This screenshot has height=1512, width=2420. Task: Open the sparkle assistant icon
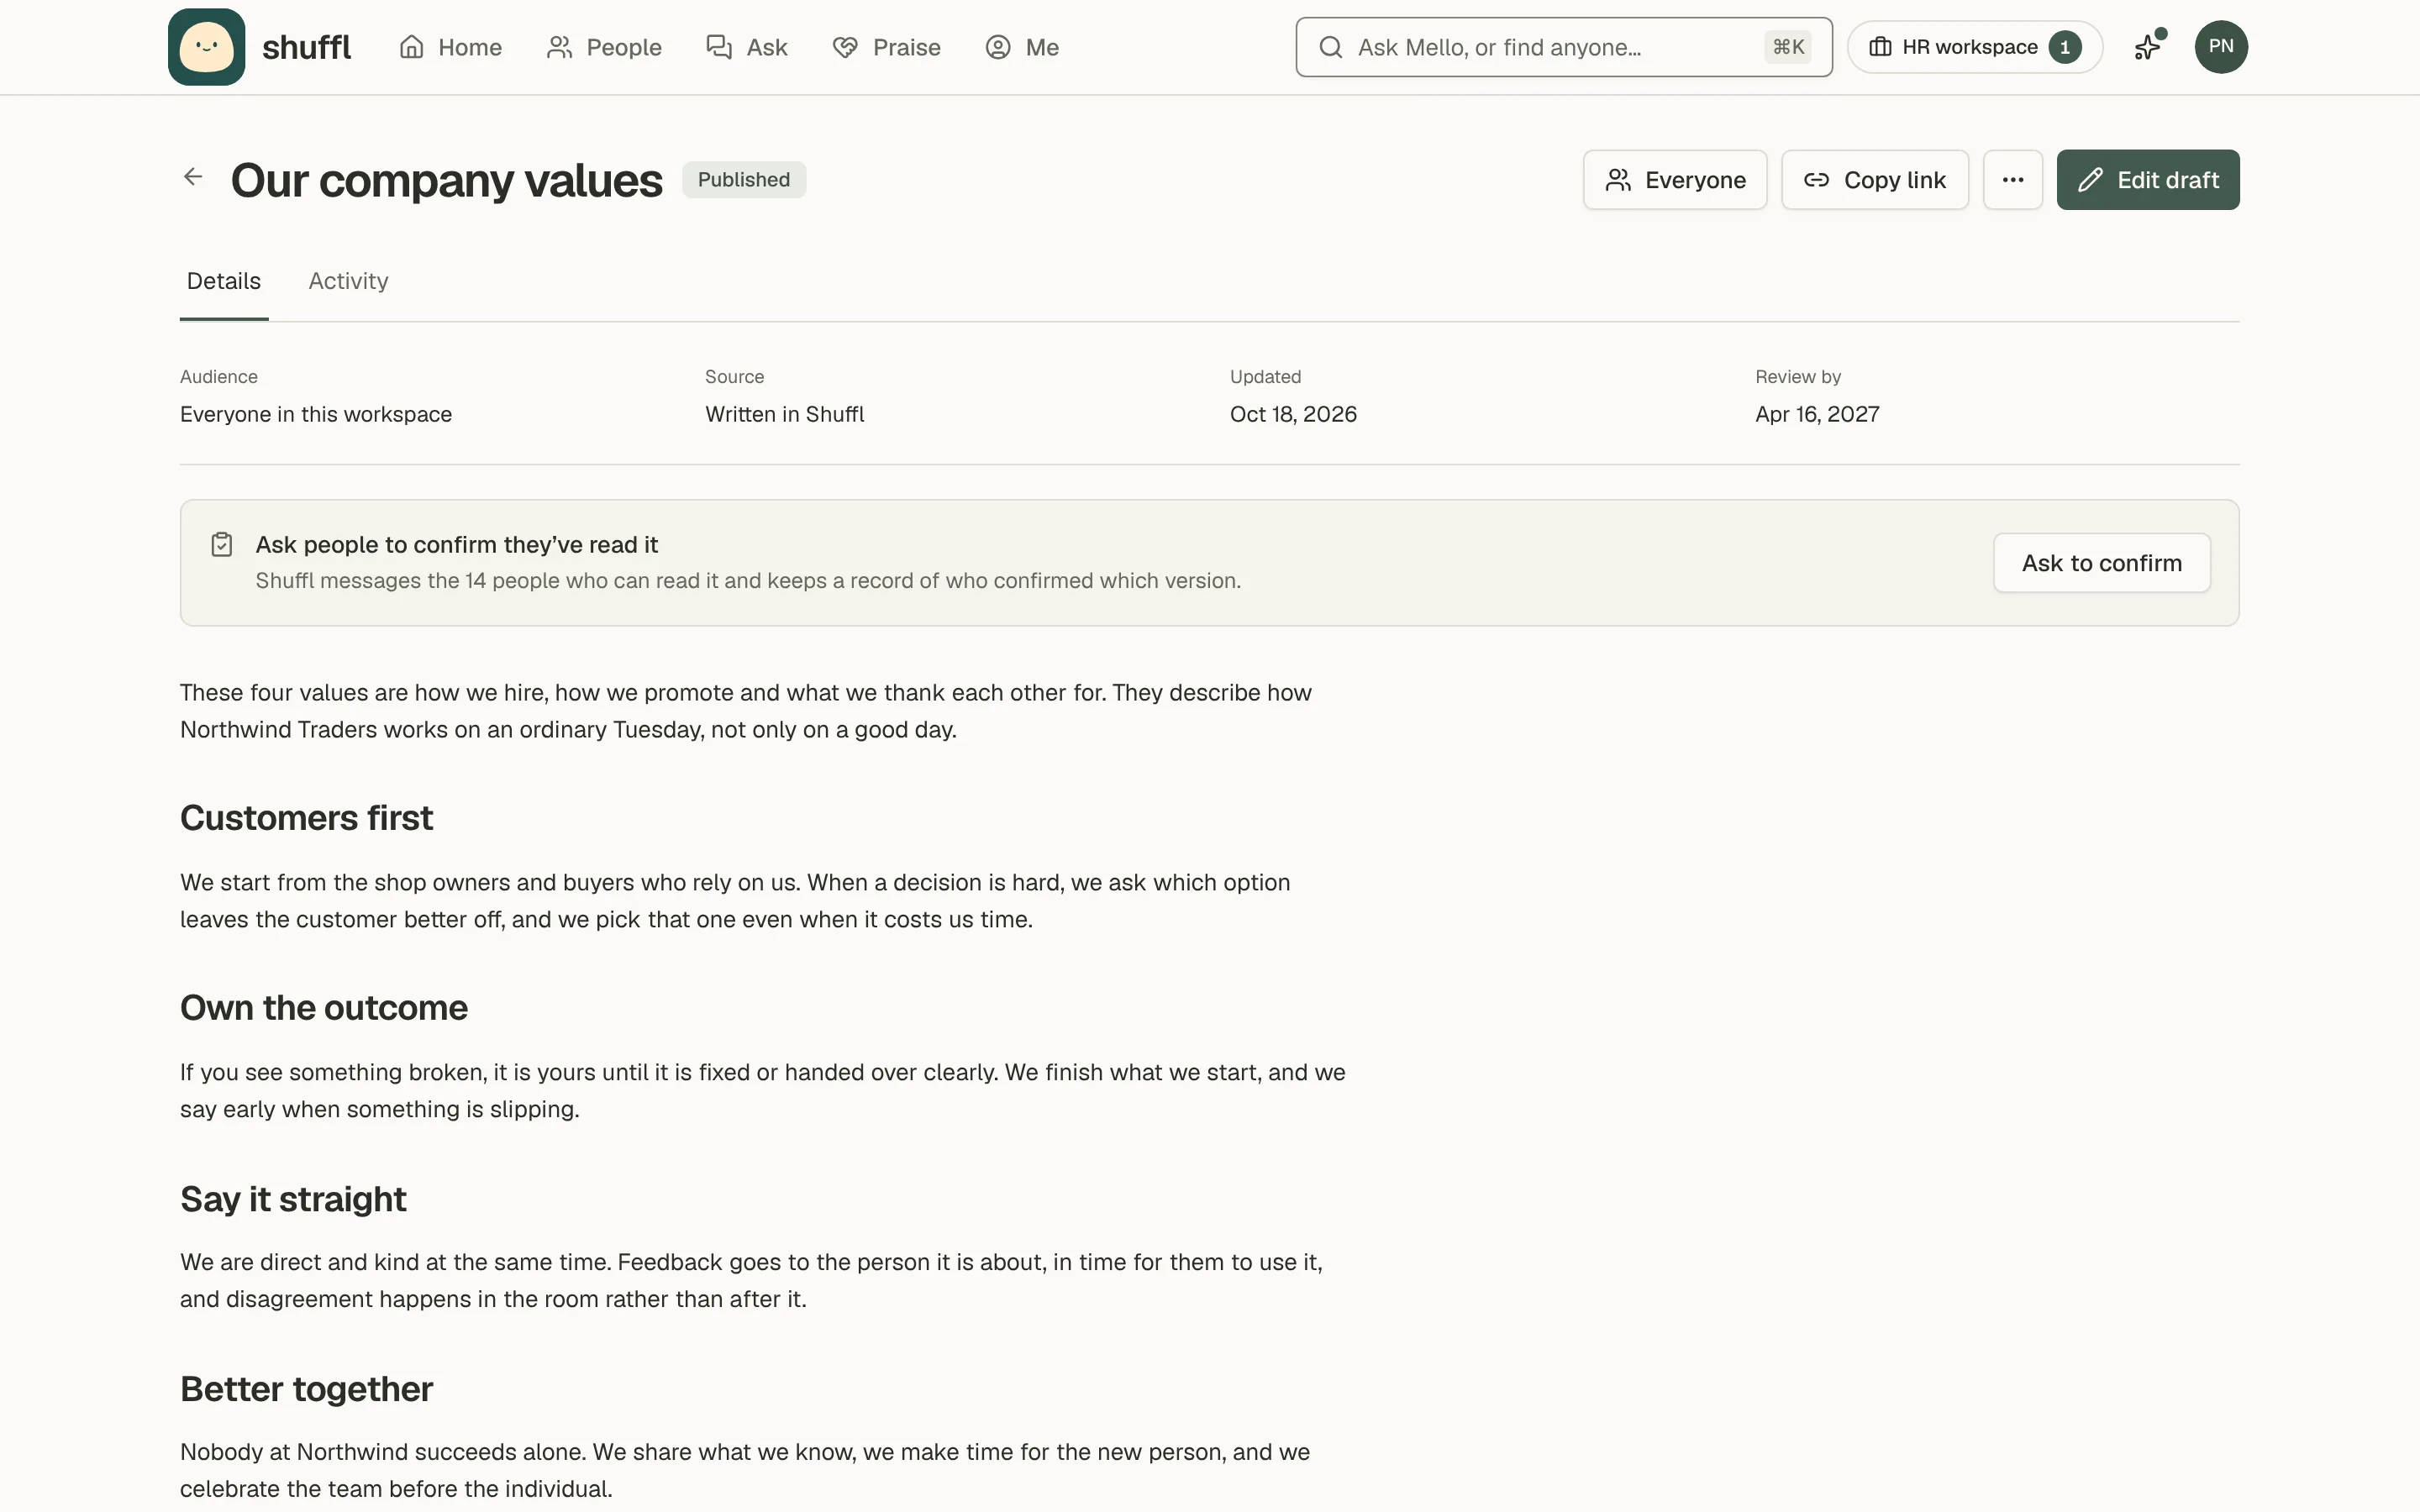click(2148, 47)
